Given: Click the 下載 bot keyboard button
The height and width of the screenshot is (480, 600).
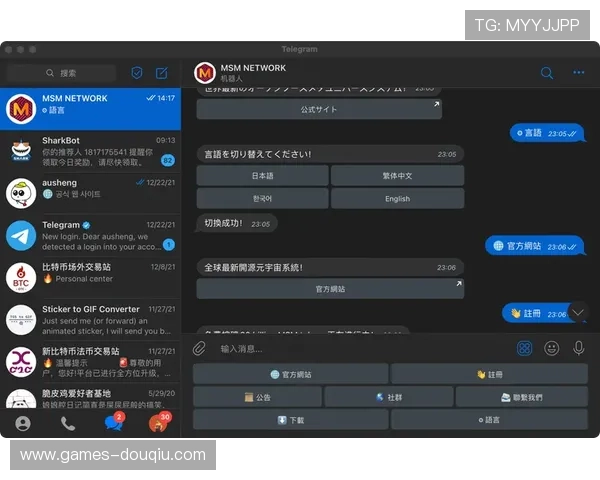Looking at the screenshot, I should coord(291,420).
